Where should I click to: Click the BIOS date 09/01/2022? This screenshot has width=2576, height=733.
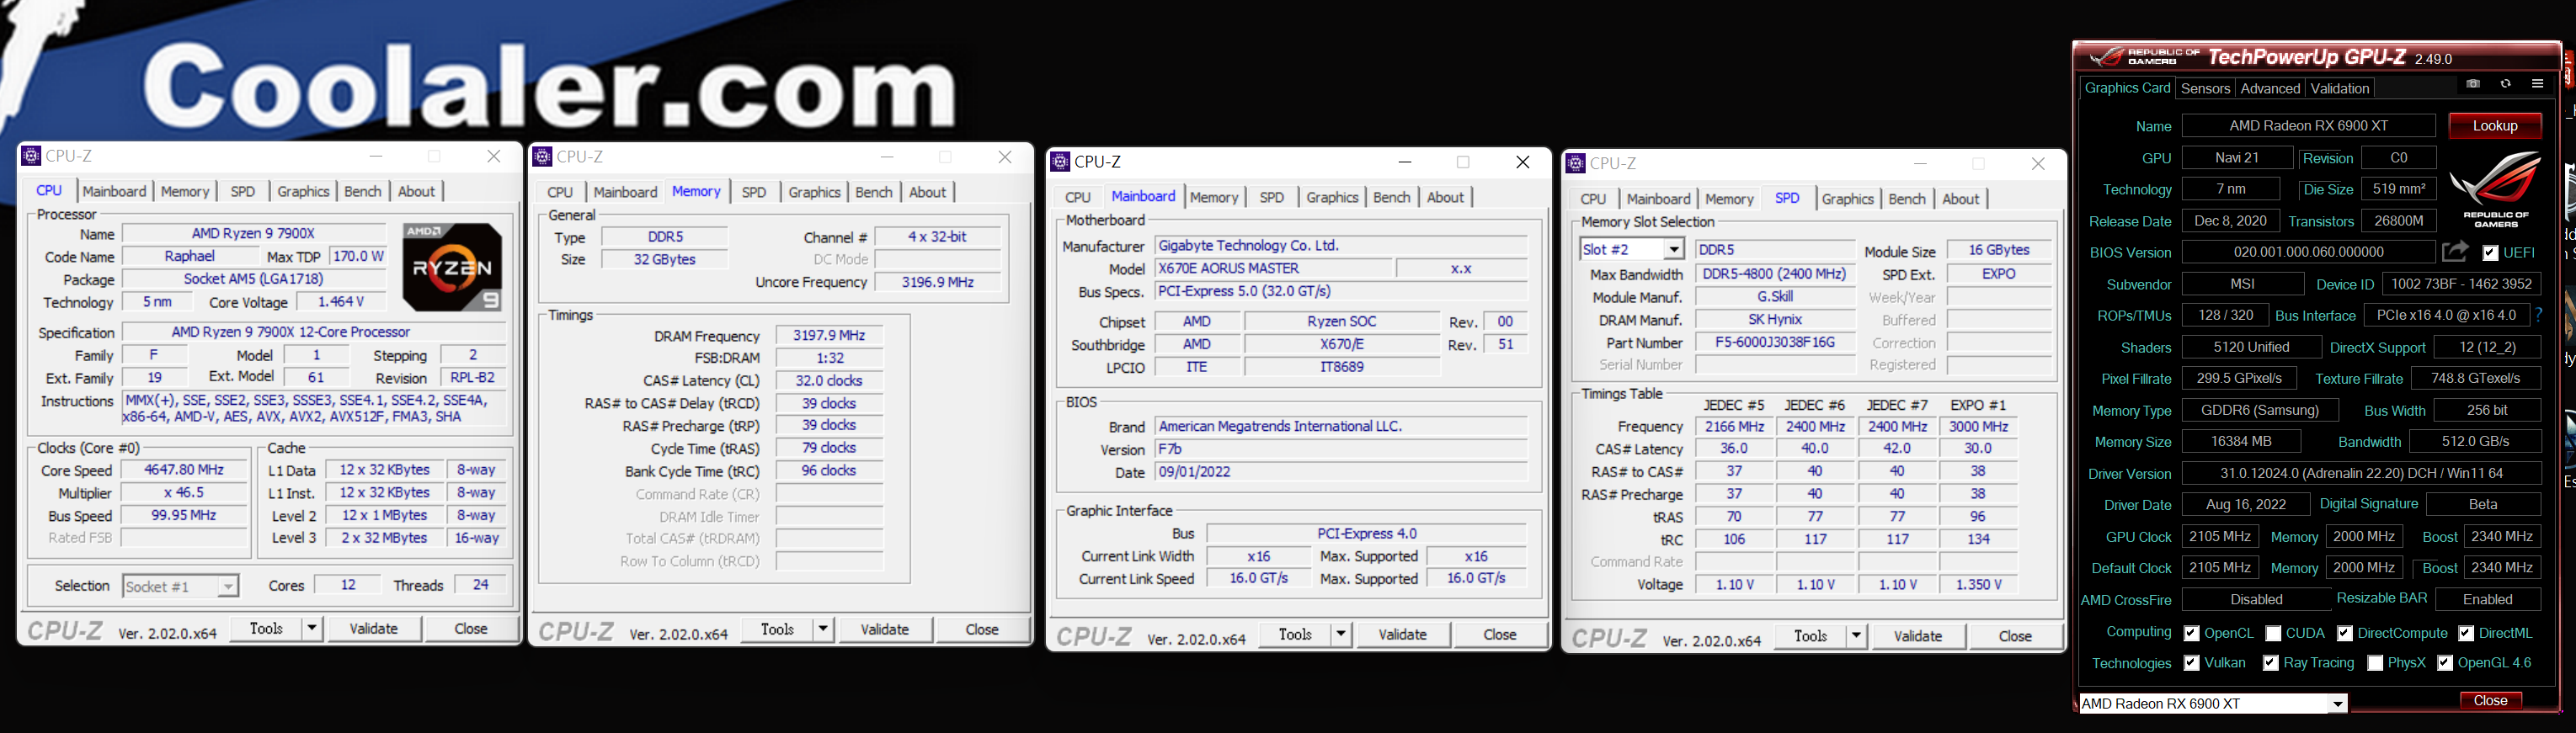pos(1340,472)
